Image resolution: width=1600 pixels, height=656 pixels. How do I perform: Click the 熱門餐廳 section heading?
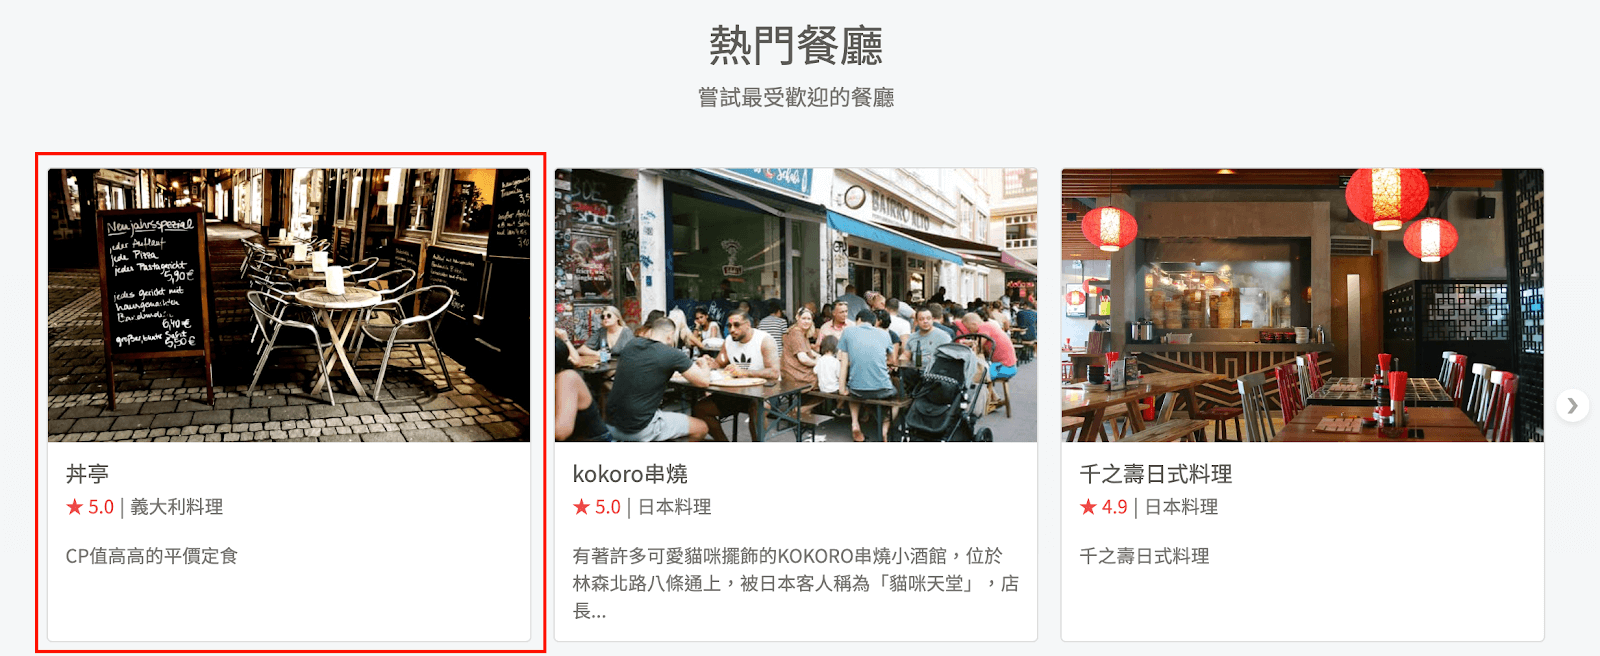pos(796,46)
